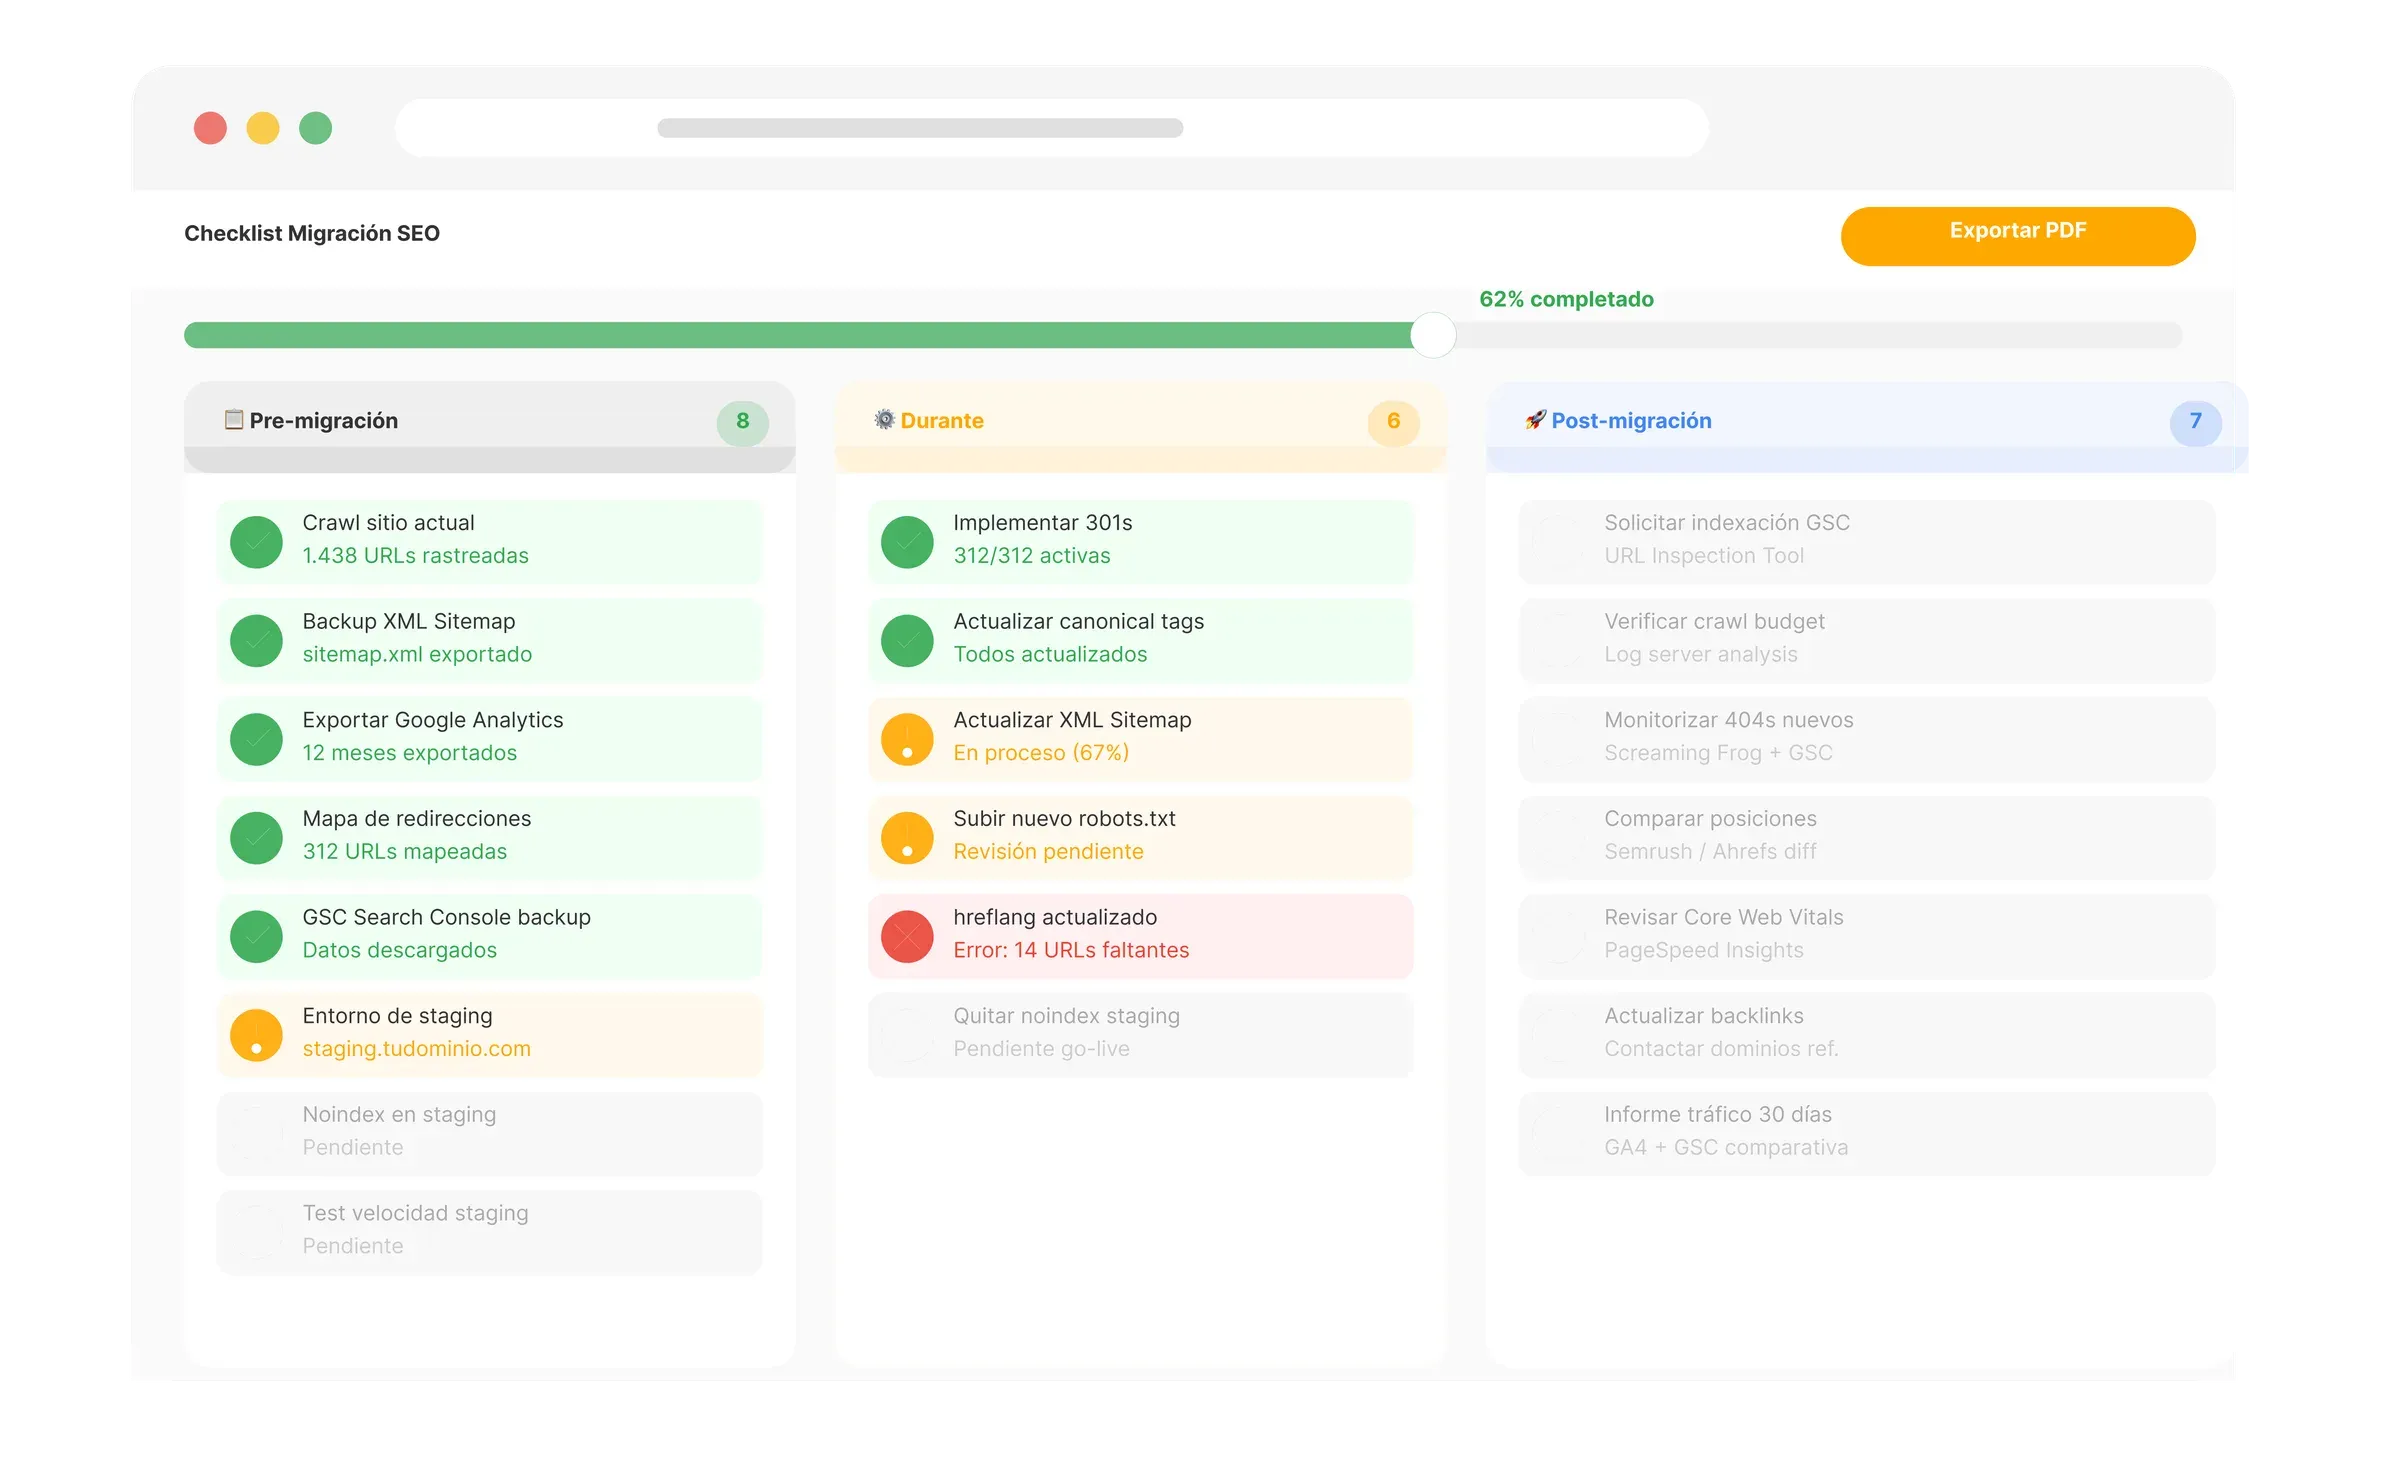Check empty circle for Noindex en staging
The height and width of the screenshot is (1479, 2400).
256,1134
